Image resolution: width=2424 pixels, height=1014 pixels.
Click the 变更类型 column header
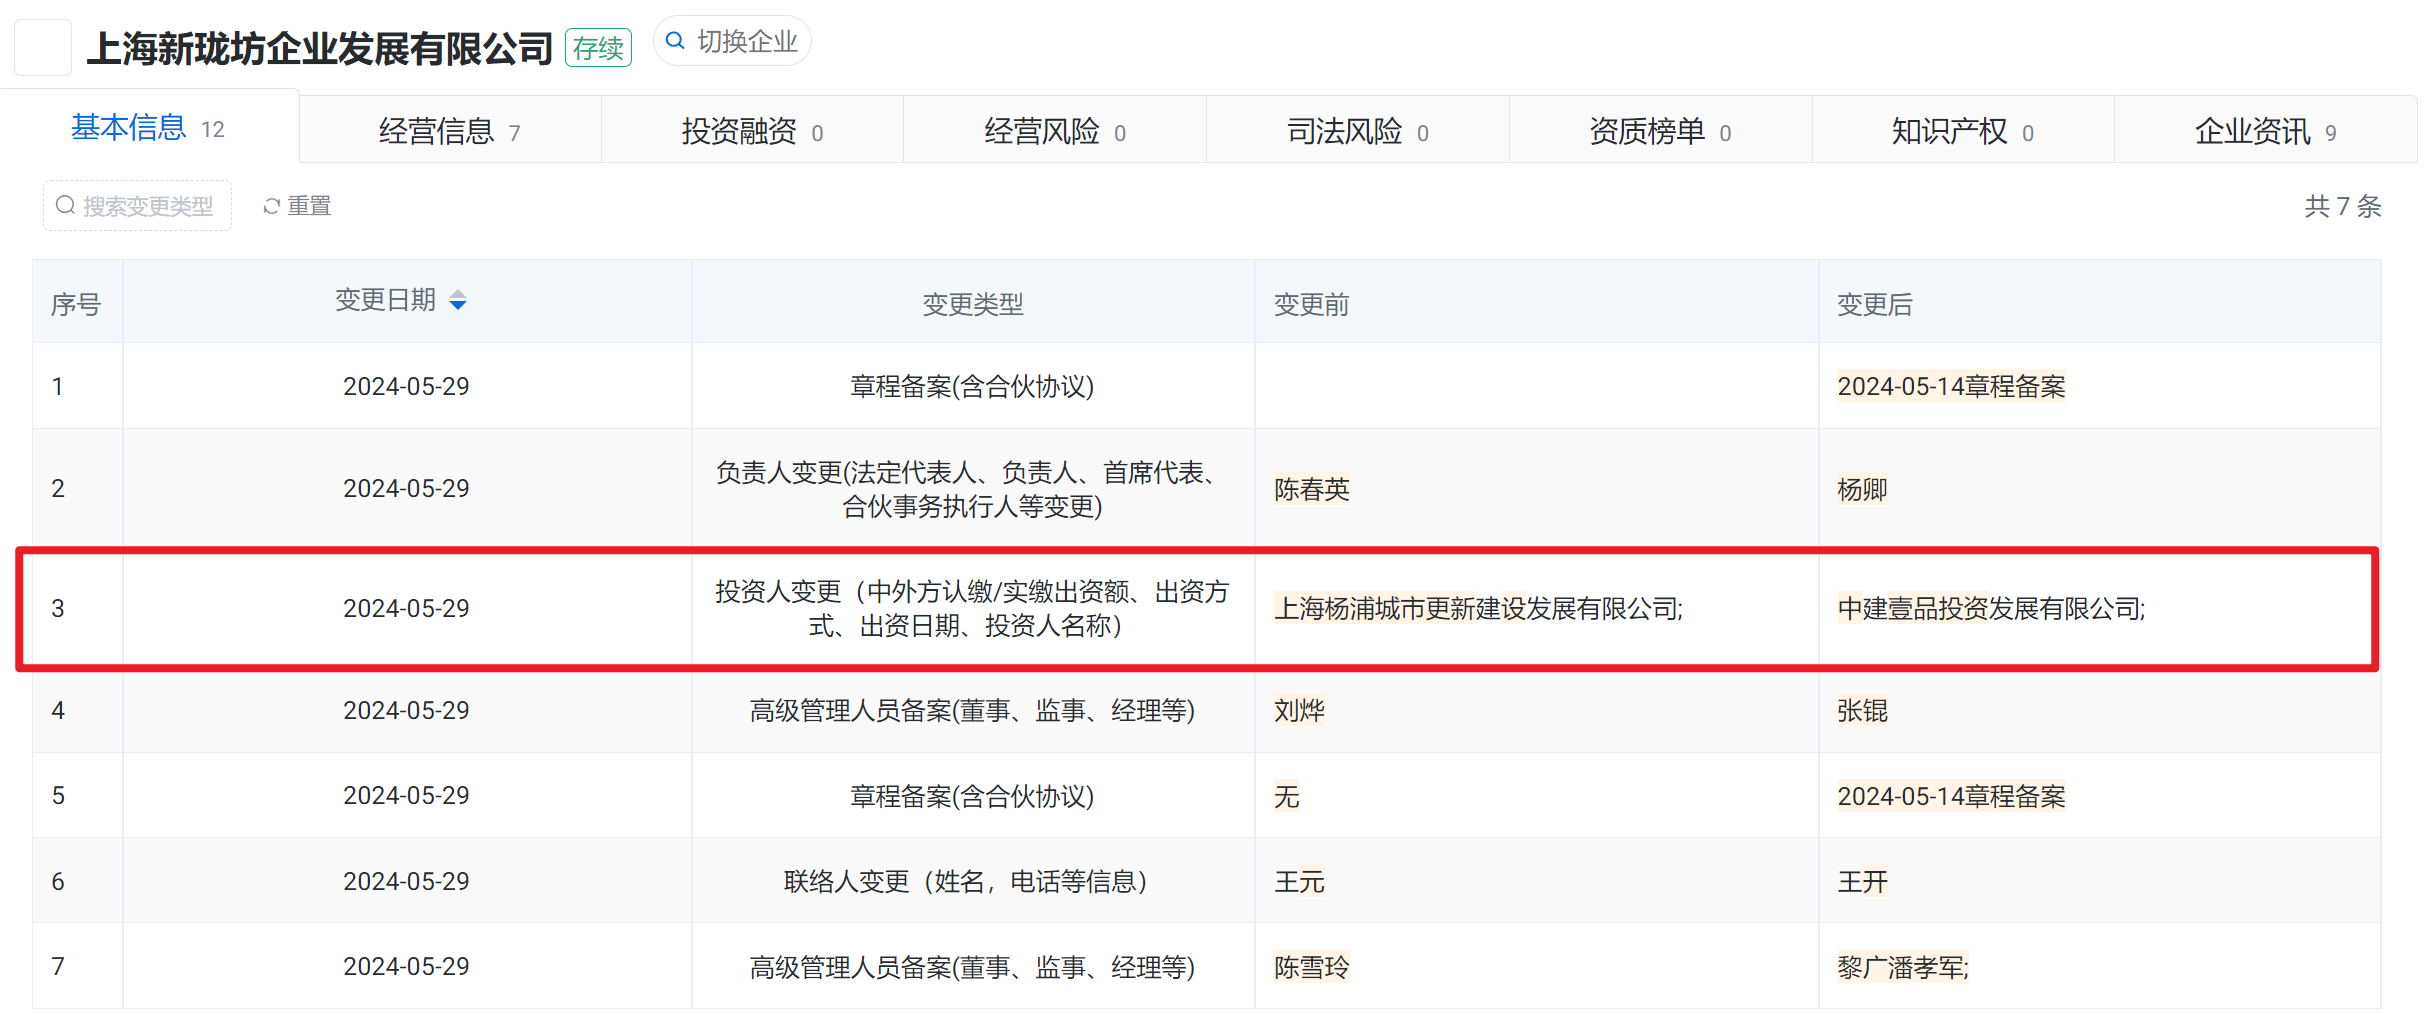pos(972,304)
